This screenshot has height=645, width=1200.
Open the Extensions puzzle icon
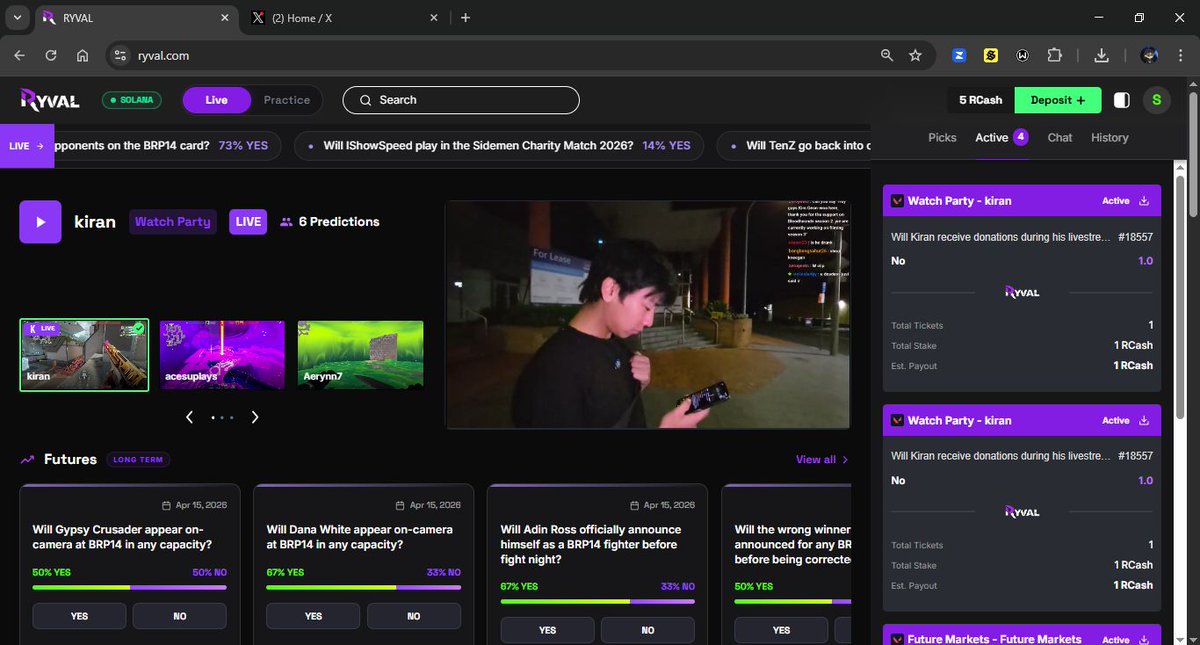1055,56
